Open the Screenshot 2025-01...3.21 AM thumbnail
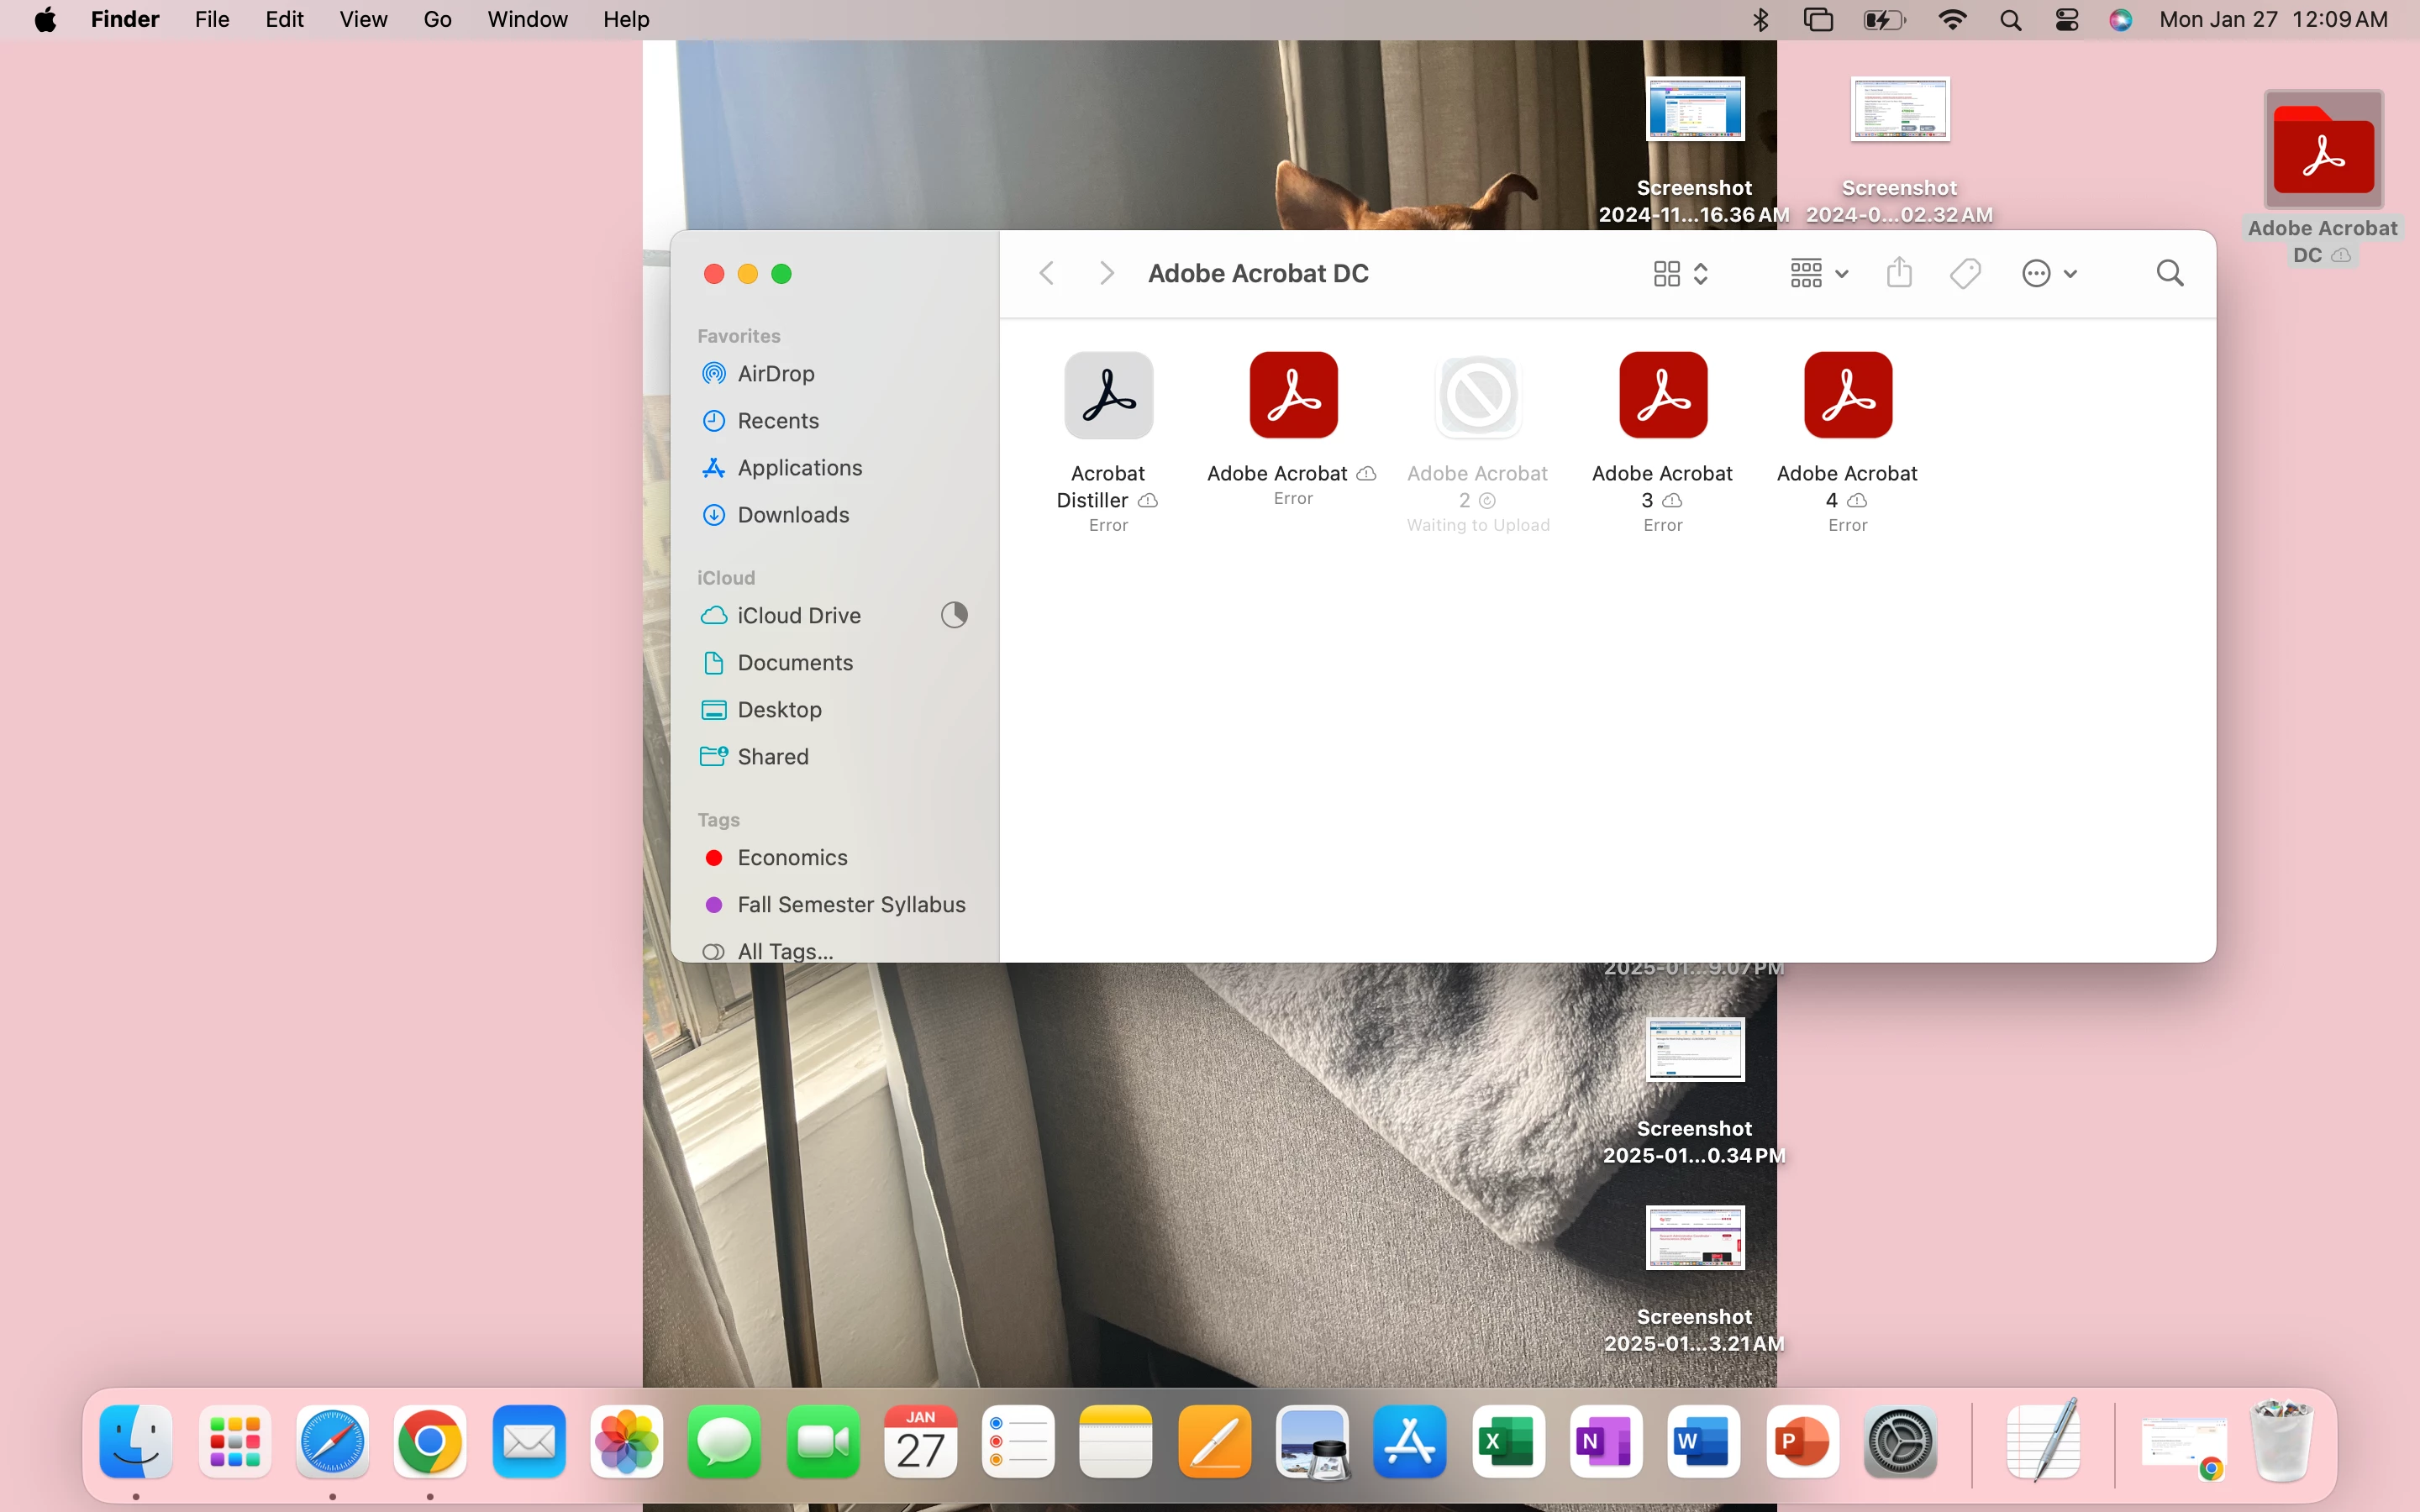Viewport: 2420px width, 1512px height. coord(1694,1238)
